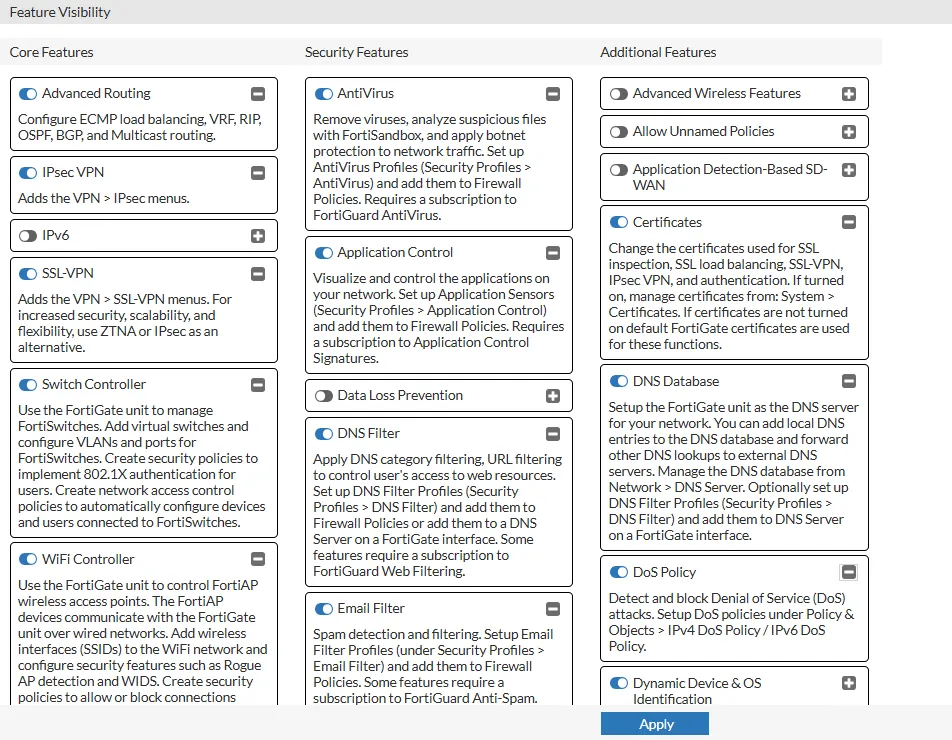Enable Advanced Wireless Features toggle
Image resolution: width=952 pixels, height=740 pixels.
point(619,94)
